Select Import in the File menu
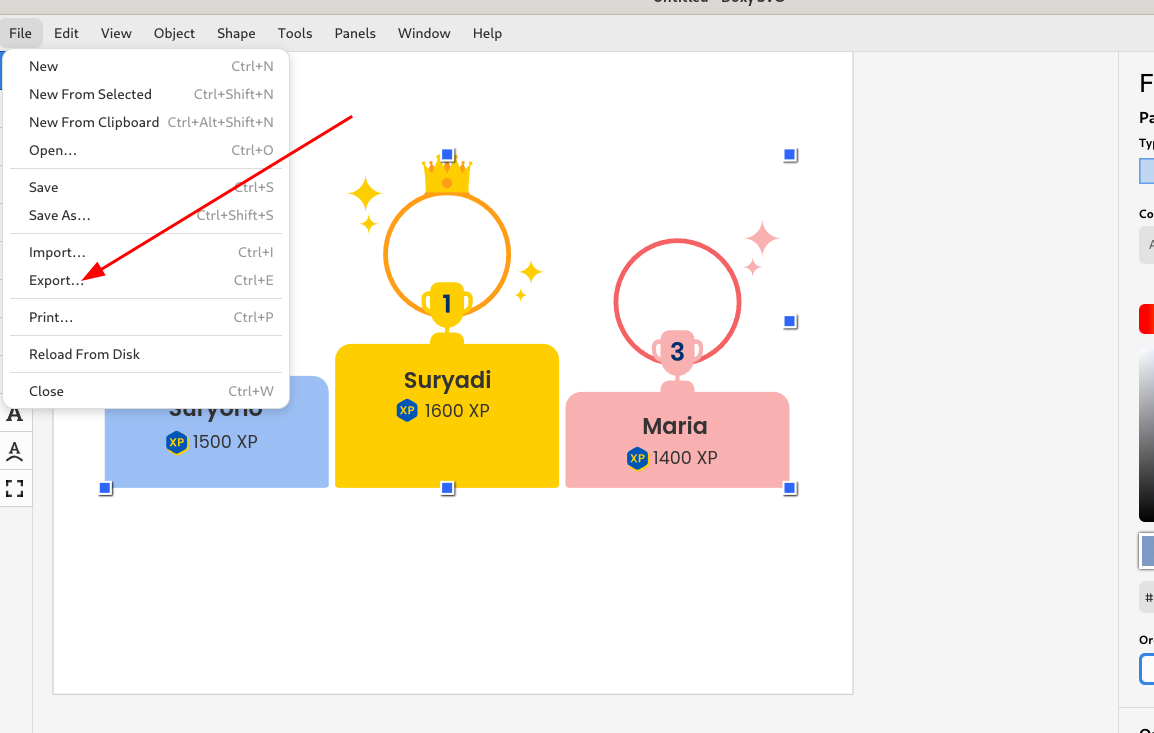The height and width of the screenshot is (733, 1154). tap(58, 252)
